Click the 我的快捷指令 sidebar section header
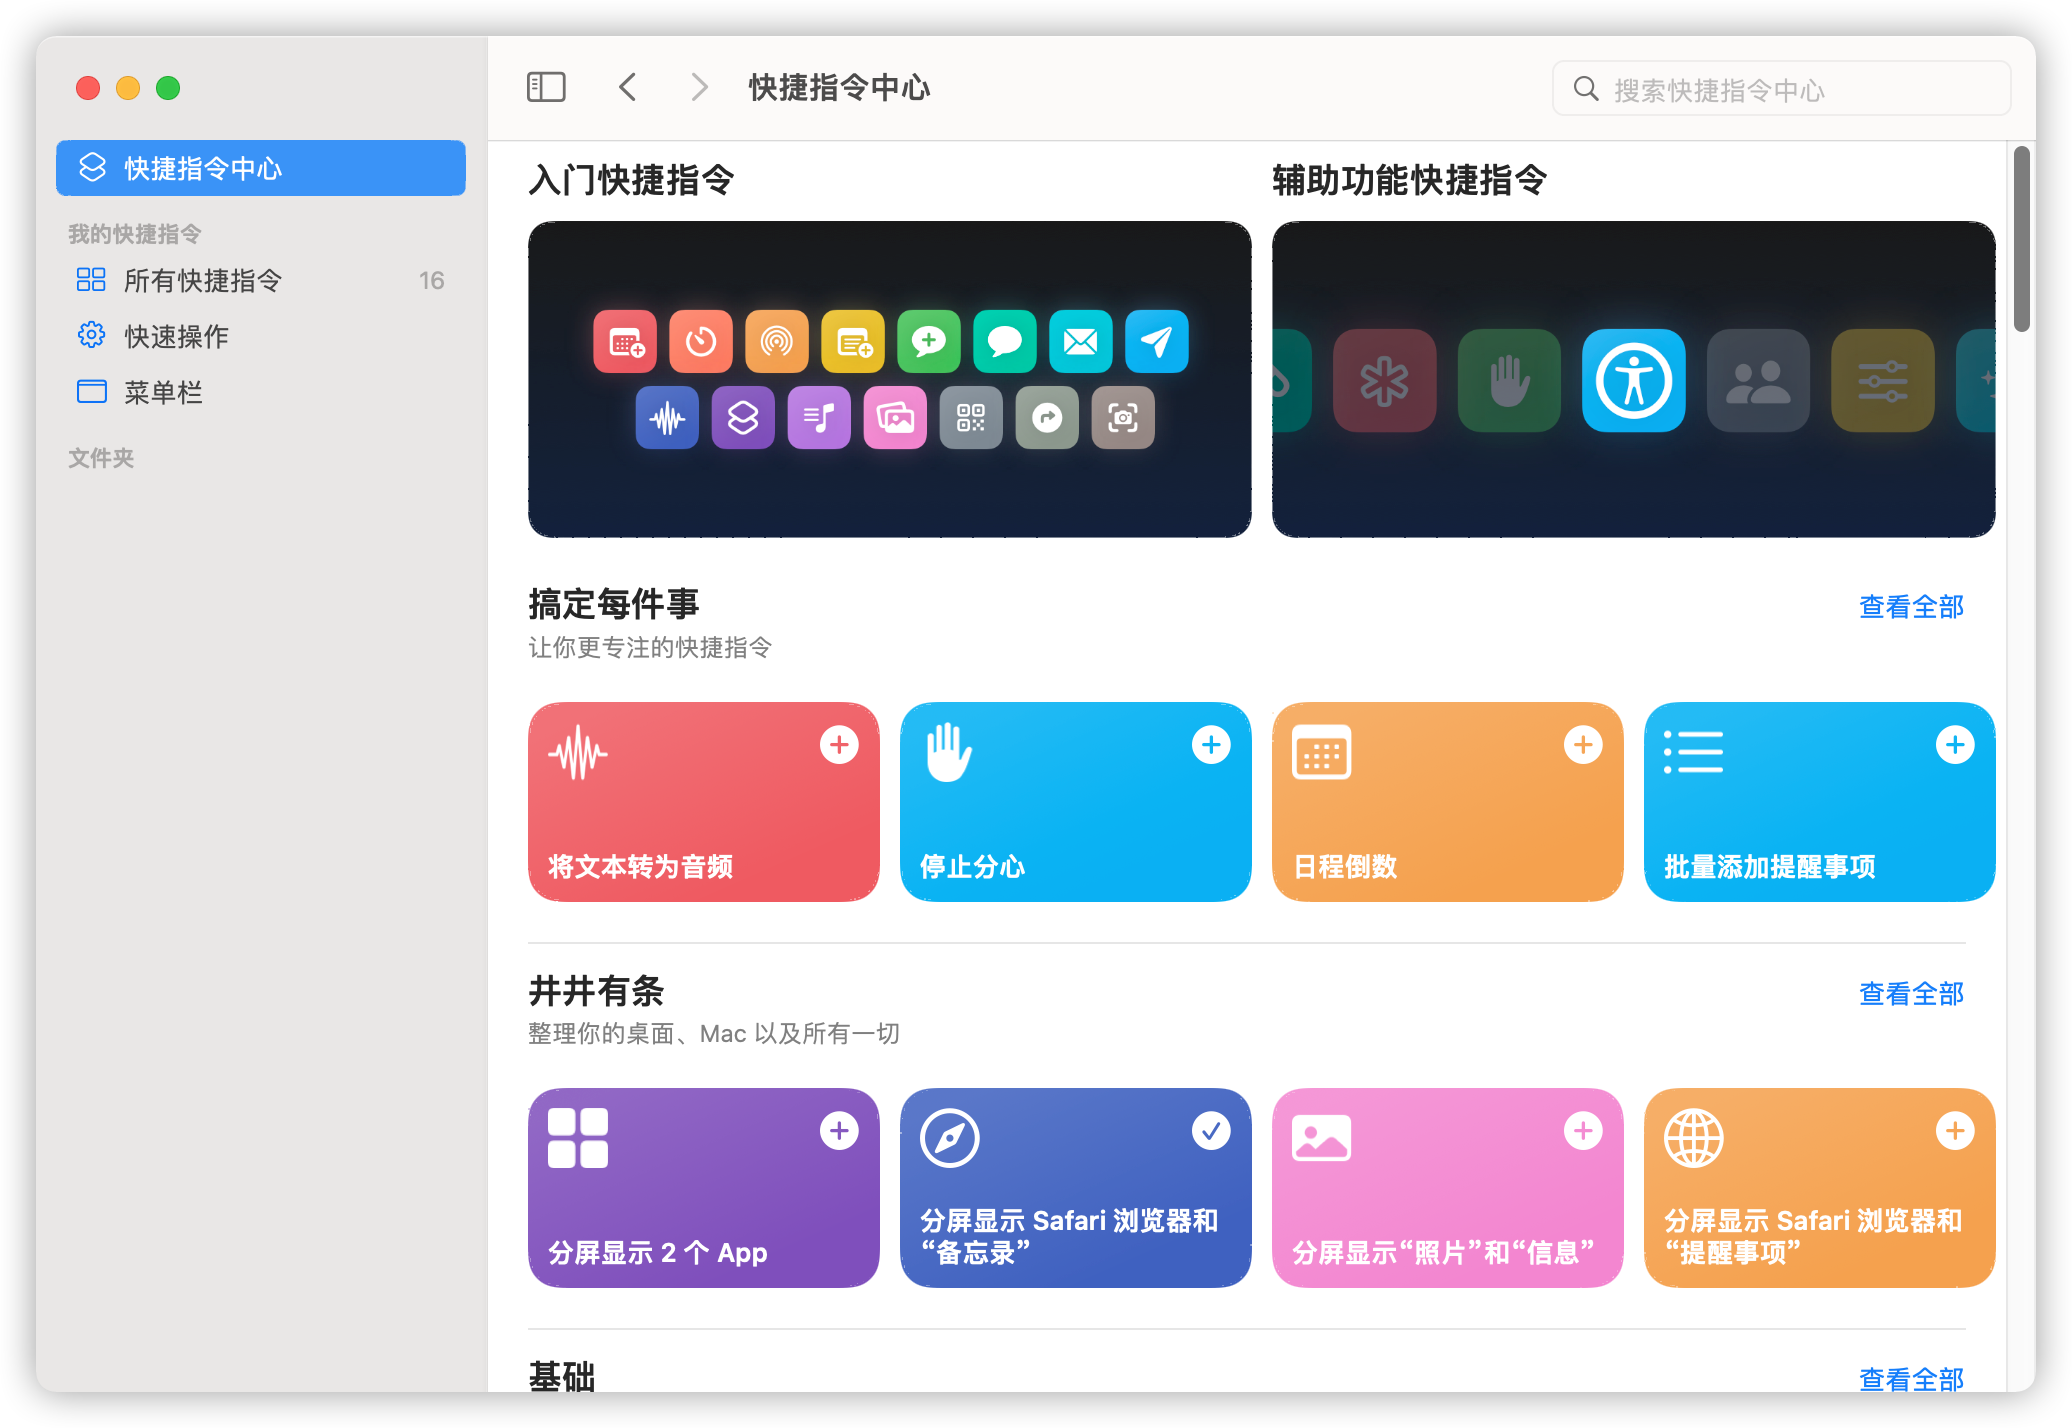2072x1428 pixels. [x=135, y=234]
